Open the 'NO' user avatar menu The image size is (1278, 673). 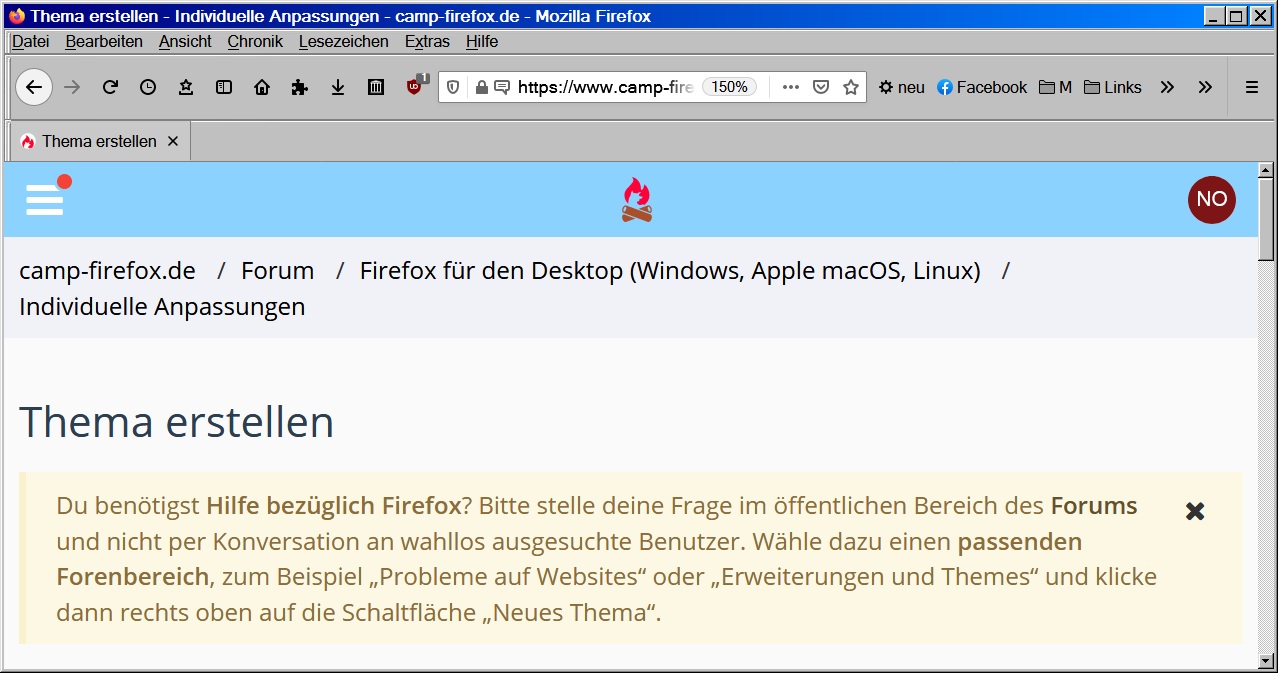(x=1211, y=199)
